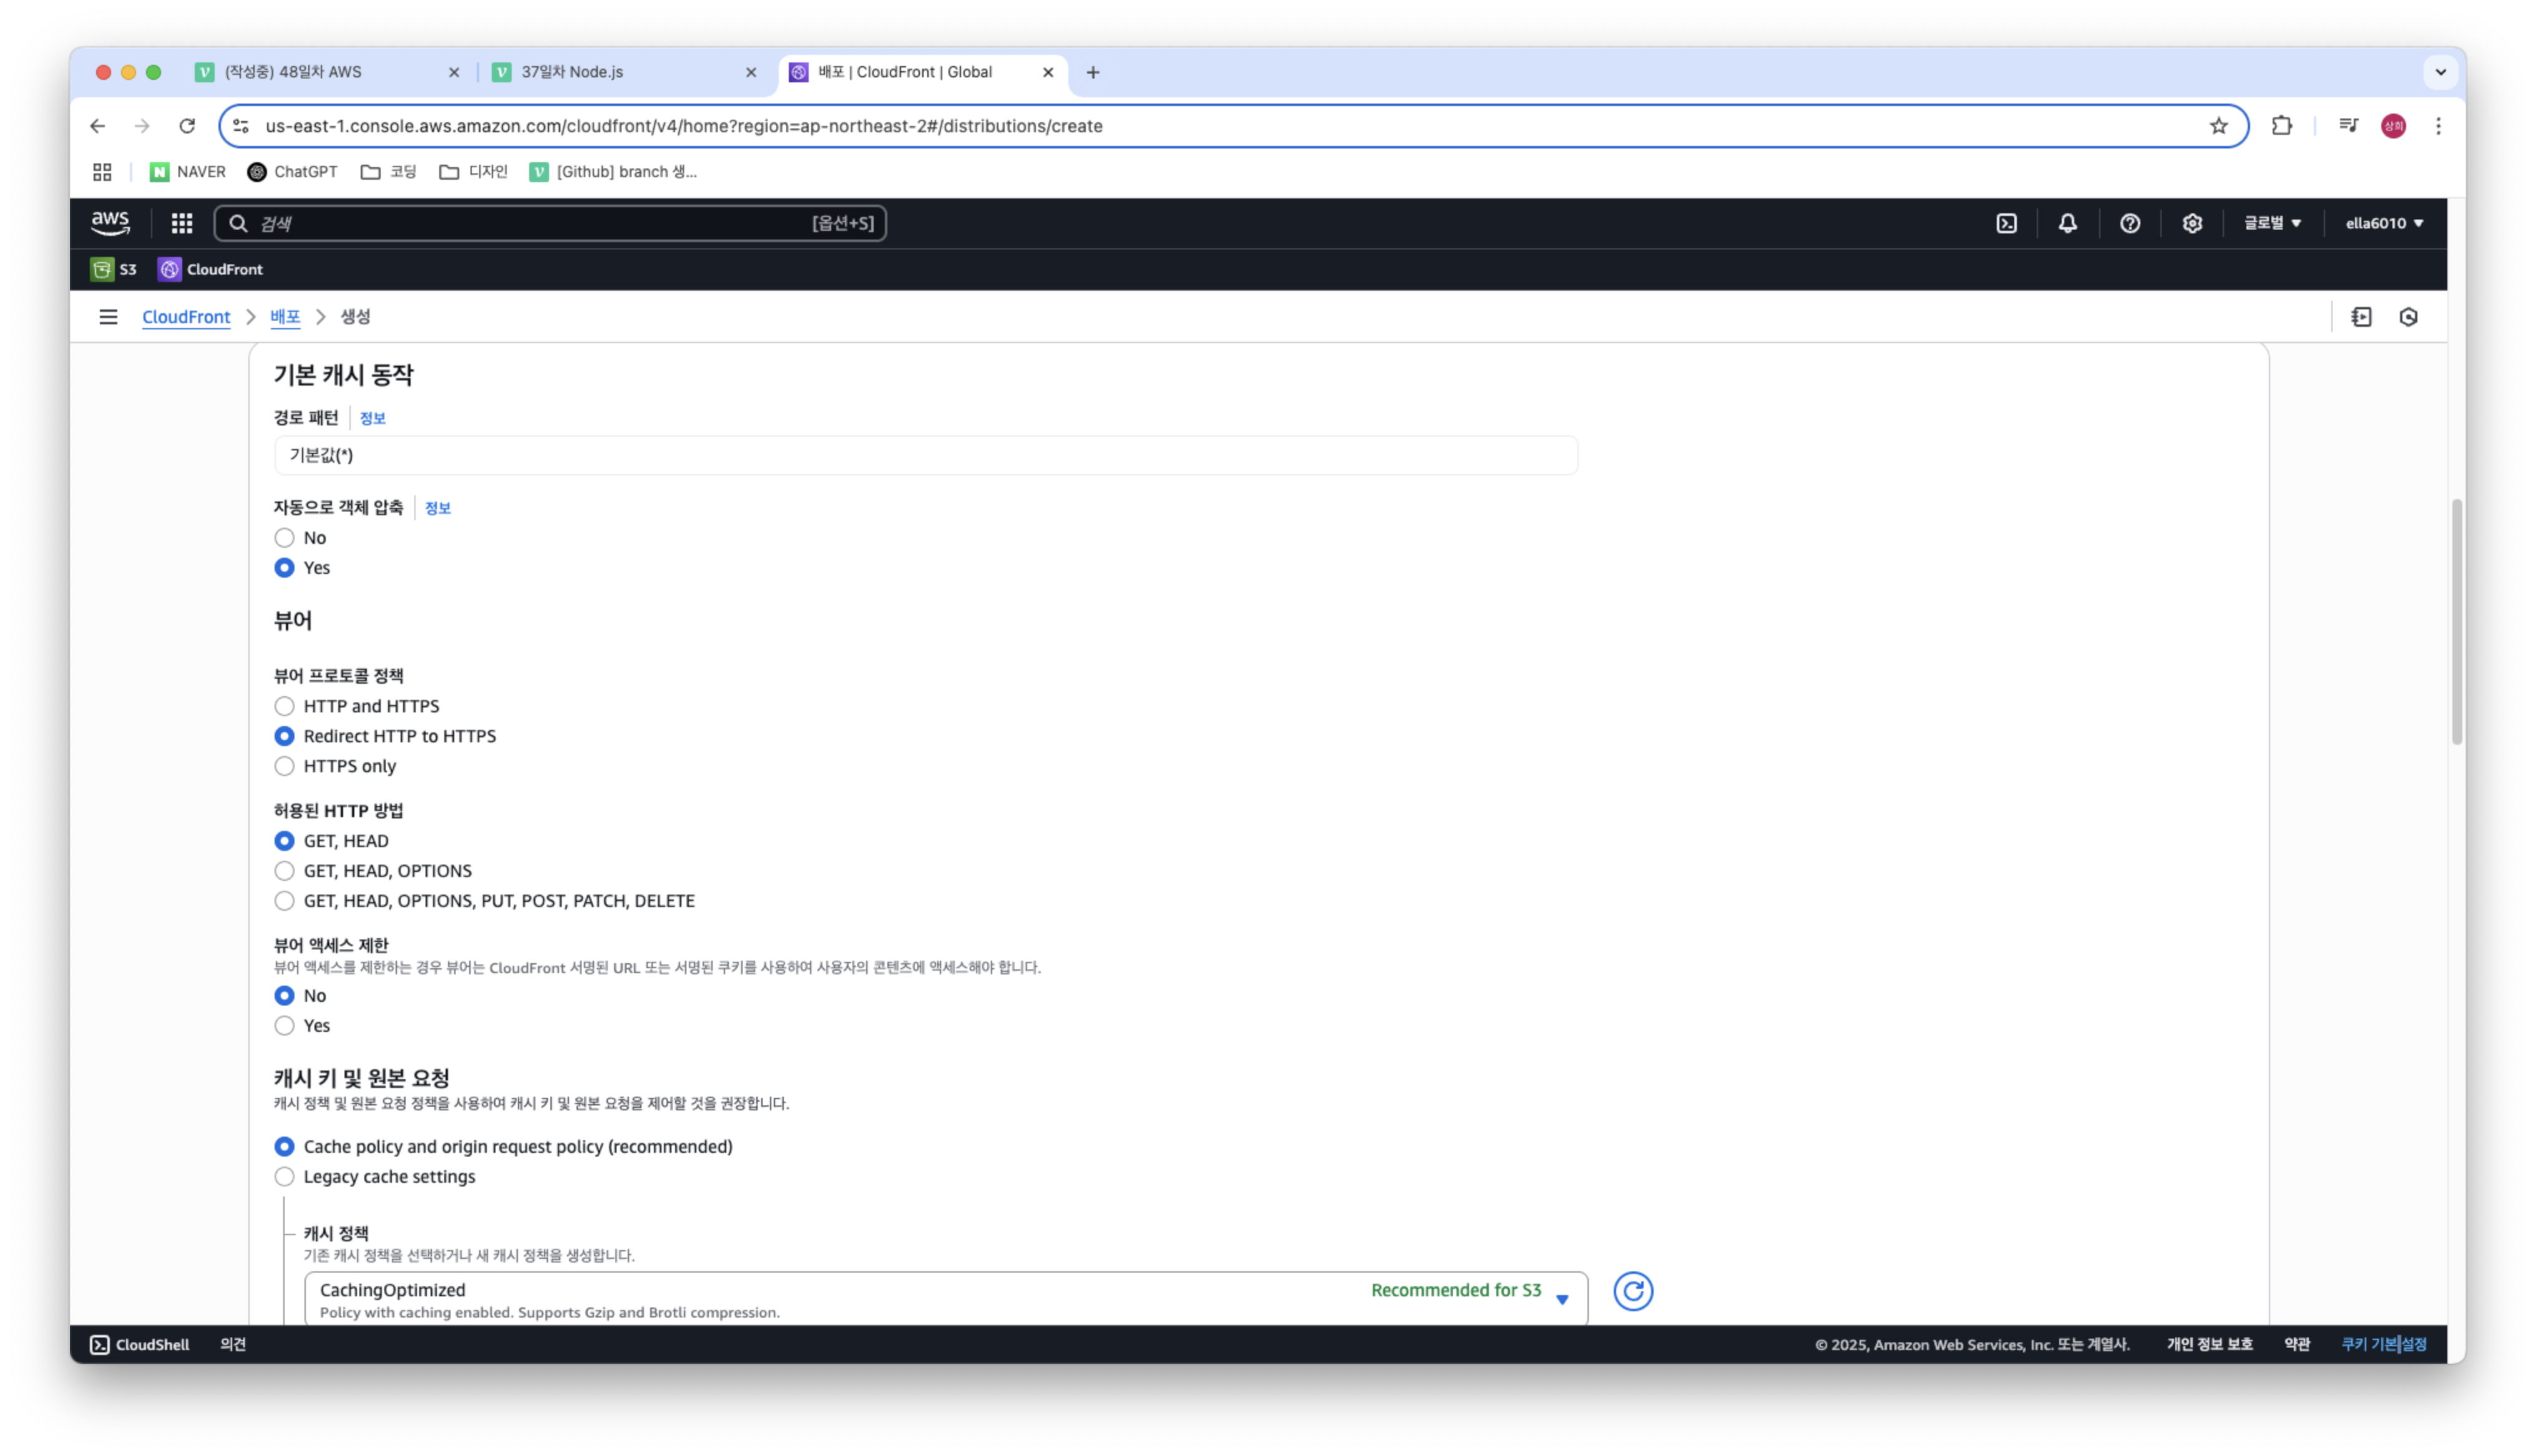Open 개인 정보 보호 footer link
The width and height of the screenshot is (2536, 1456).
pyautogui.click(x=2209, y=1344)
